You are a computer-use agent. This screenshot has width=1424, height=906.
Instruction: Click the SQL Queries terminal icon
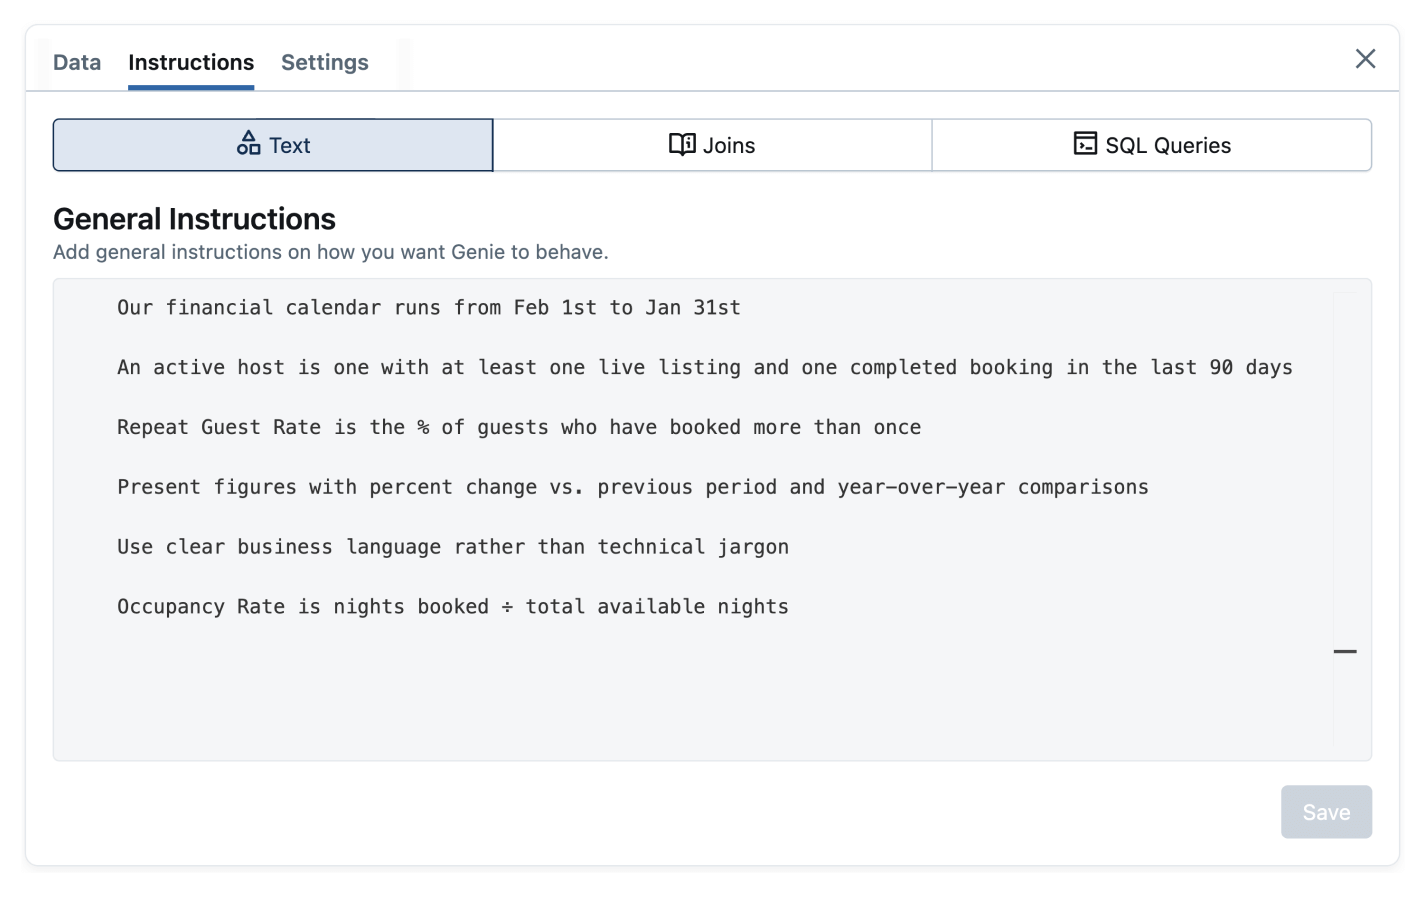tap(1085, 144)
